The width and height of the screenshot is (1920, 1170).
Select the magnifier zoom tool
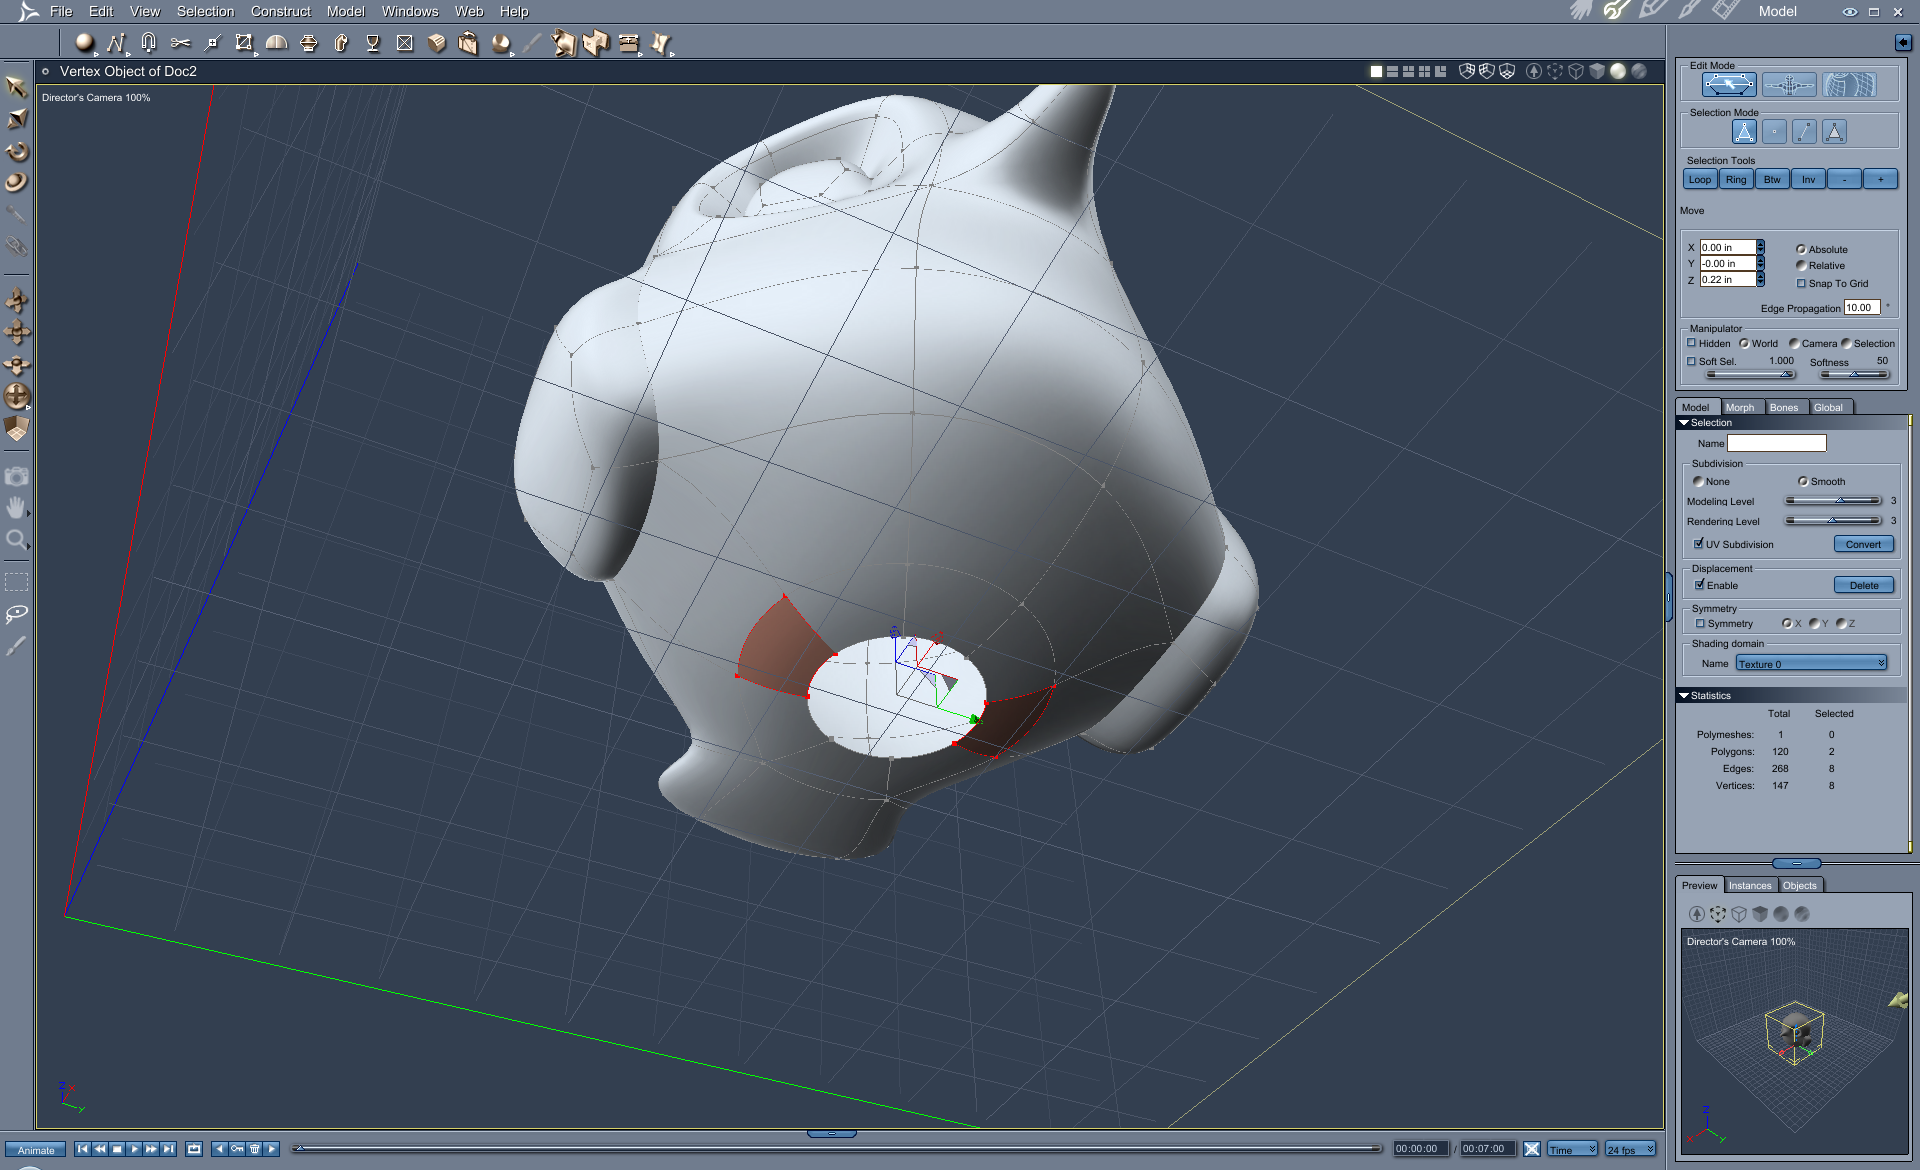coord(16,541)
